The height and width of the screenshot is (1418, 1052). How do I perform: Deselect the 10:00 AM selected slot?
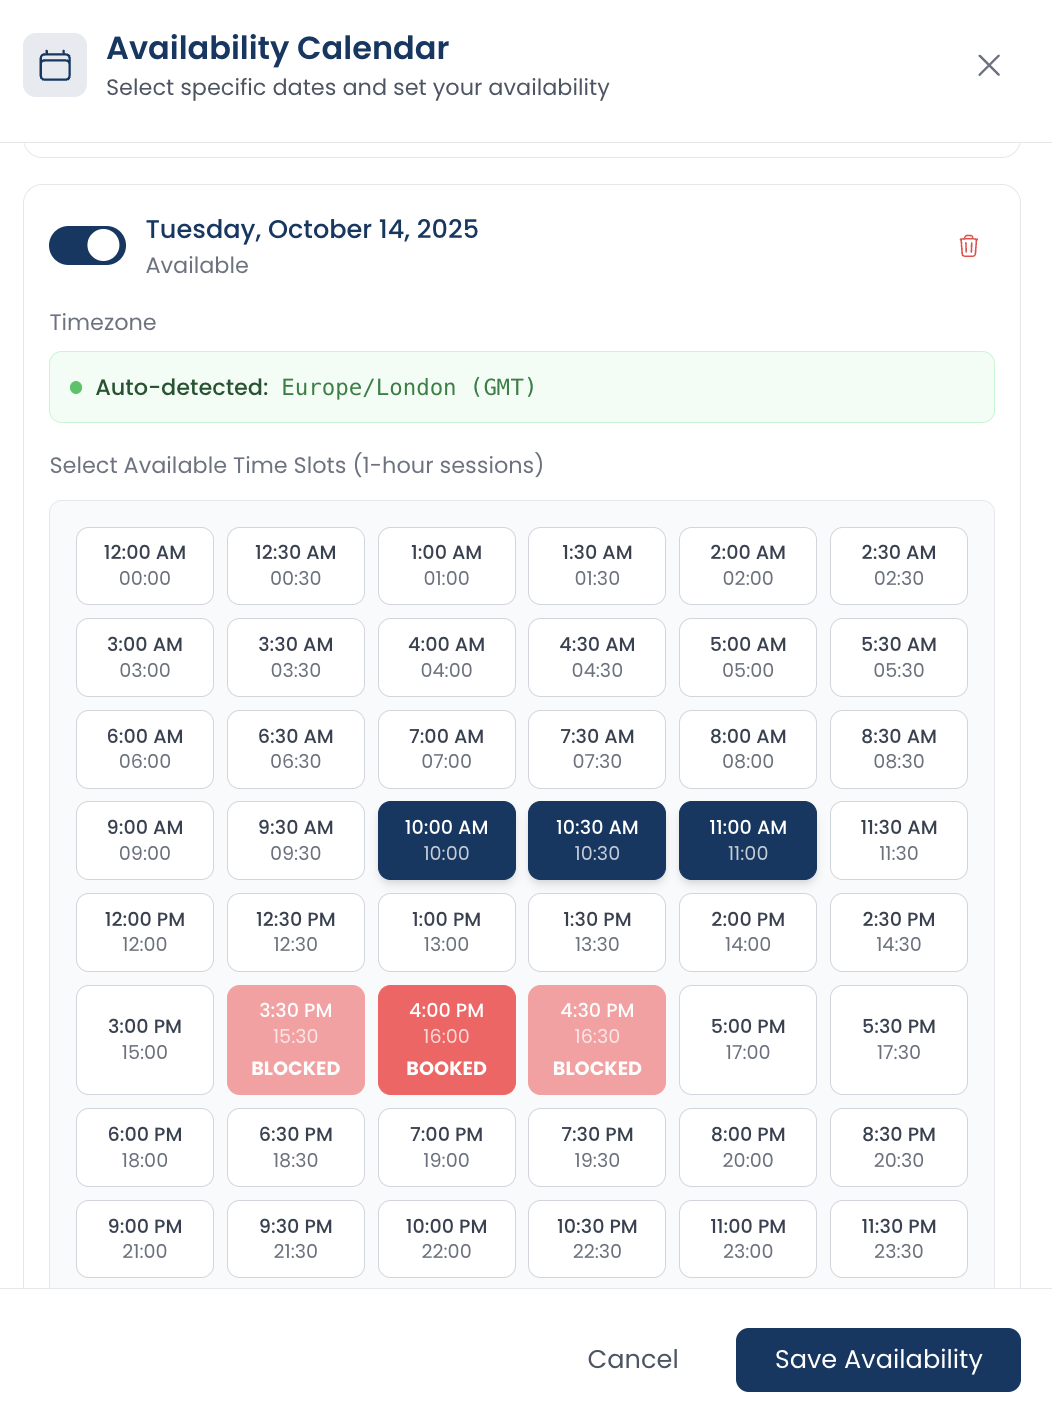pyautogui.click(x=446, y=840)
